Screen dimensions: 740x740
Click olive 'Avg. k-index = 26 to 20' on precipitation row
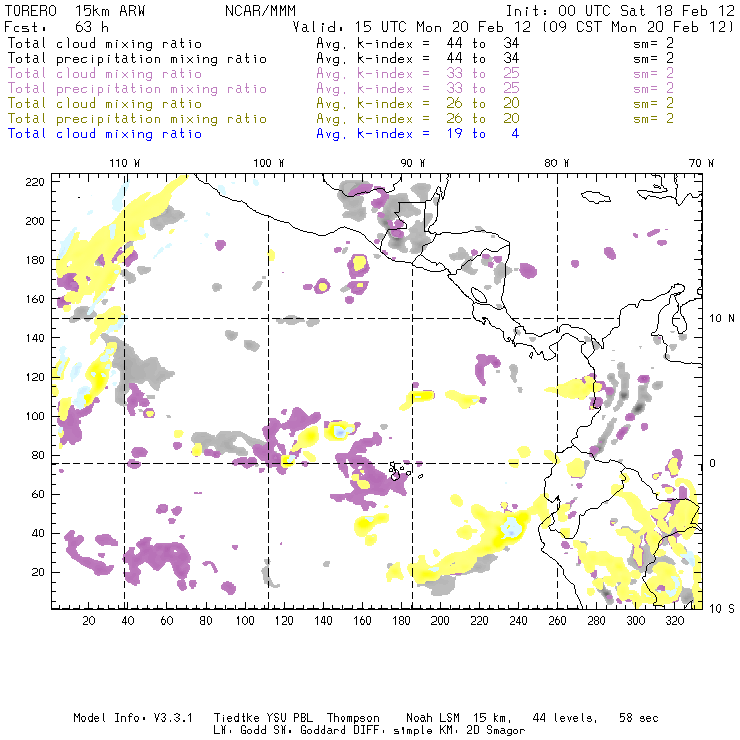[x=418, y=118]
